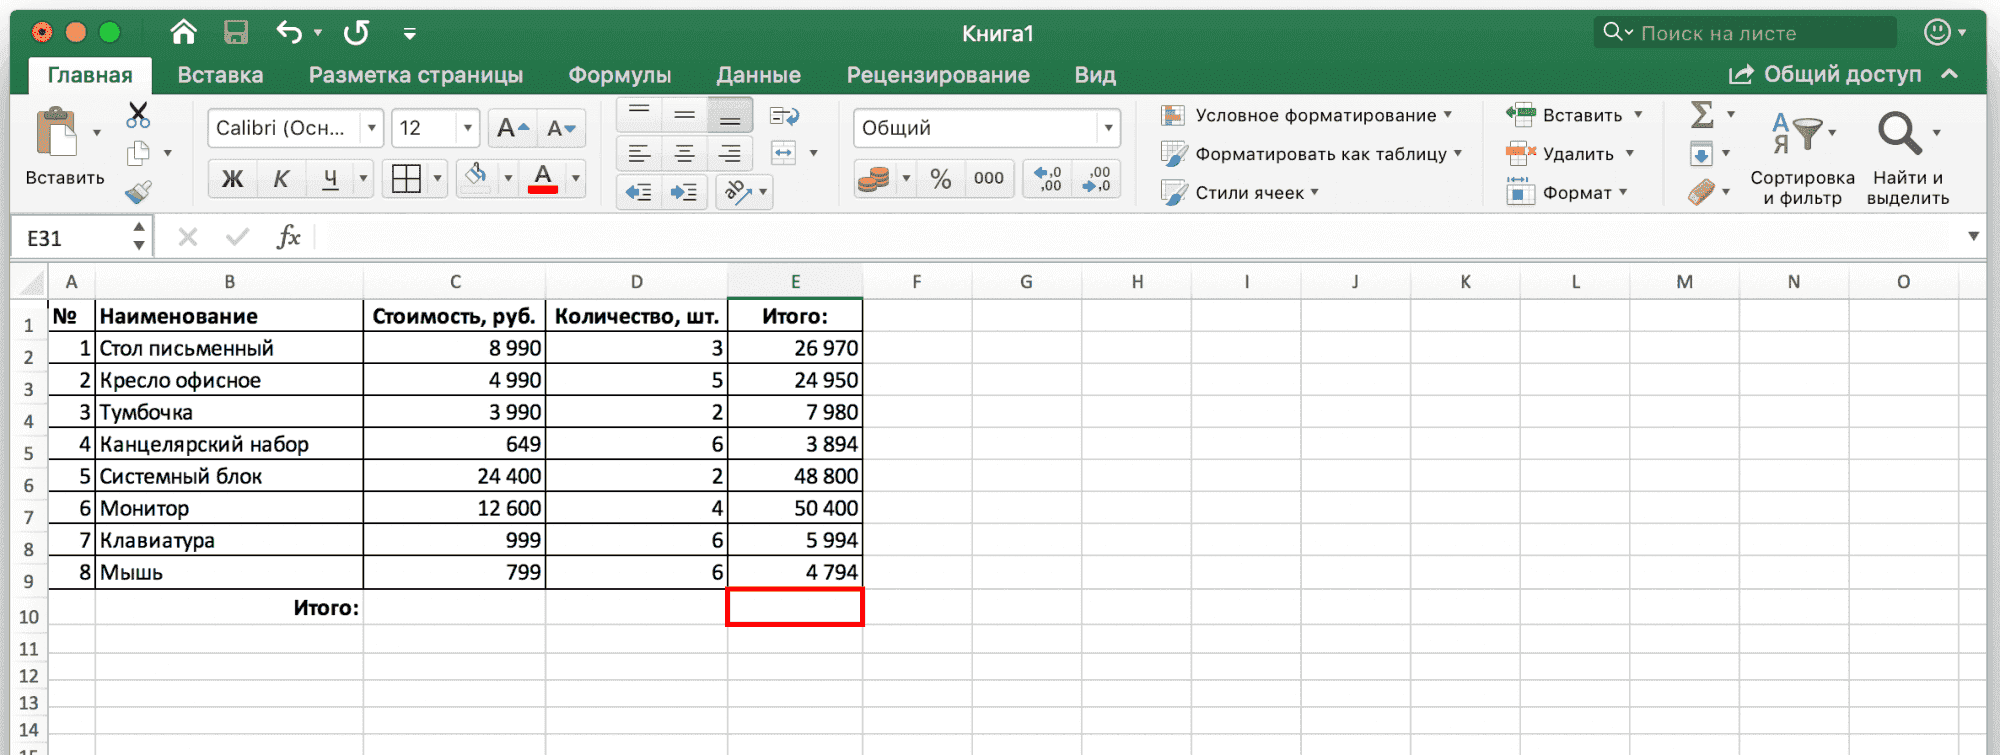Click Вставить cells button in ribbon
The width and height of the screenshot is (2000, 755).
click(x=1574, y=115)
